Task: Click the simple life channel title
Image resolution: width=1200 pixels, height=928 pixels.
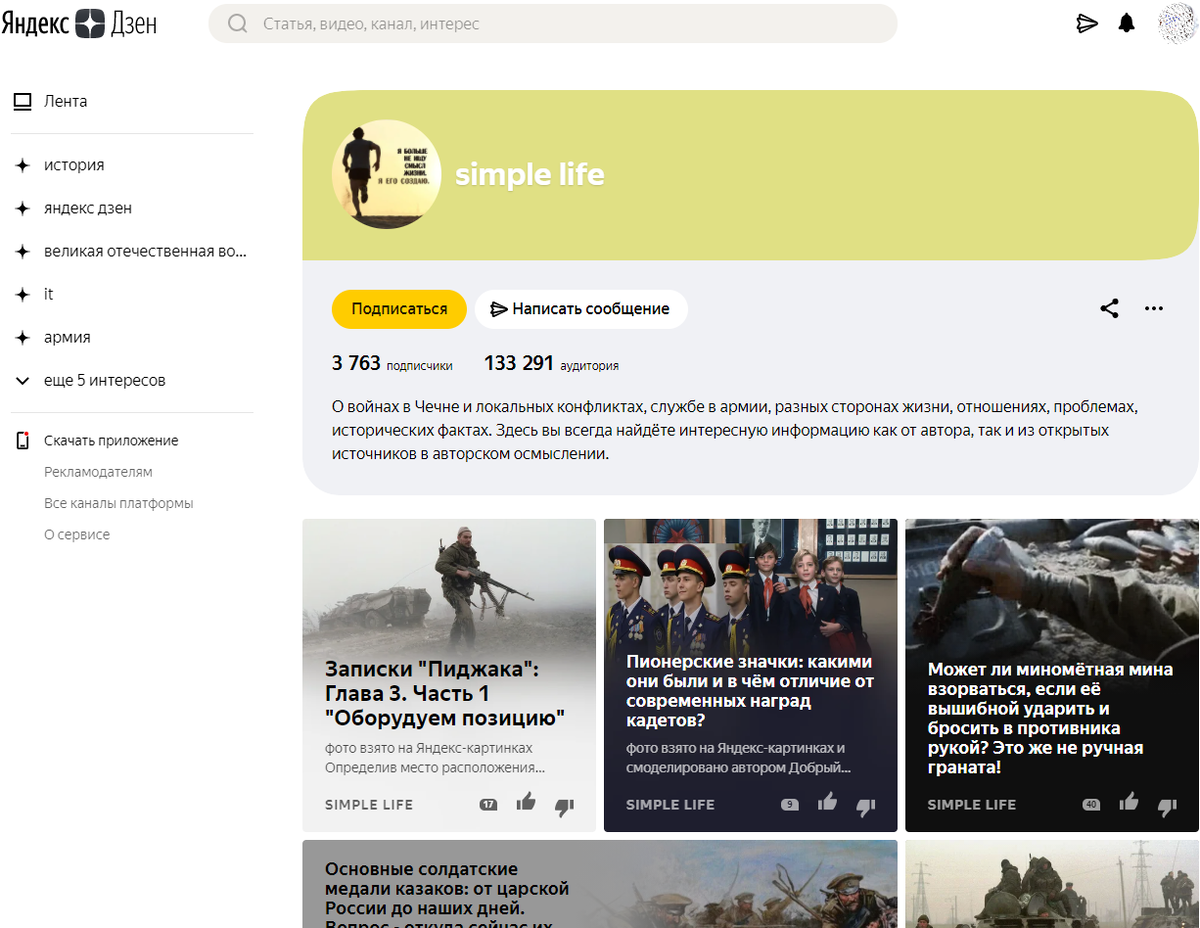Action: pos(530,175)
